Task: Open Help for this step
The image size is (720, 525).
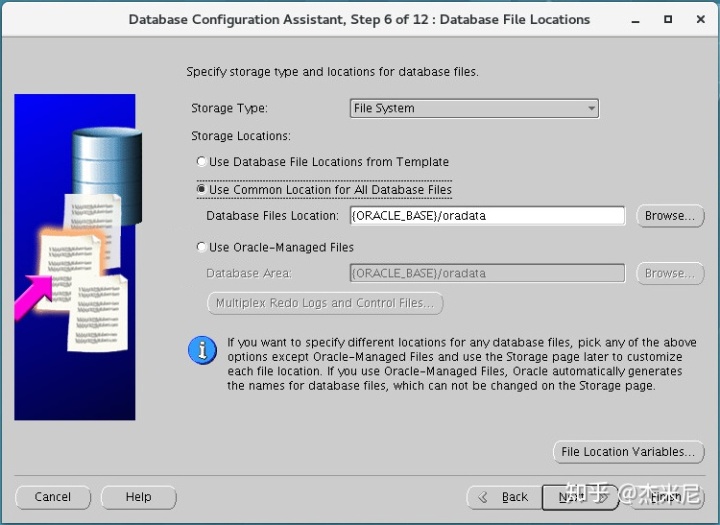Action: 138,497
